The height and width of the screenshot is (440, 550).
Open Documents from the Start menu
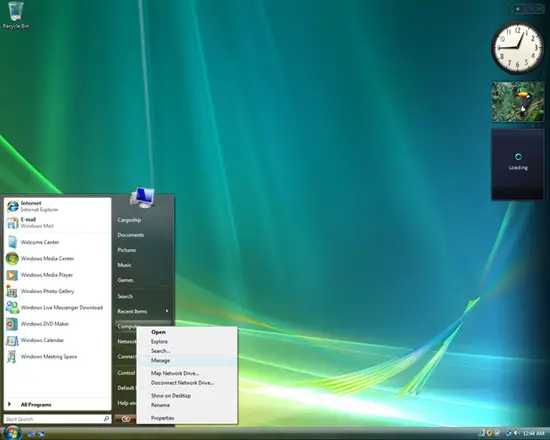[130, 235]
